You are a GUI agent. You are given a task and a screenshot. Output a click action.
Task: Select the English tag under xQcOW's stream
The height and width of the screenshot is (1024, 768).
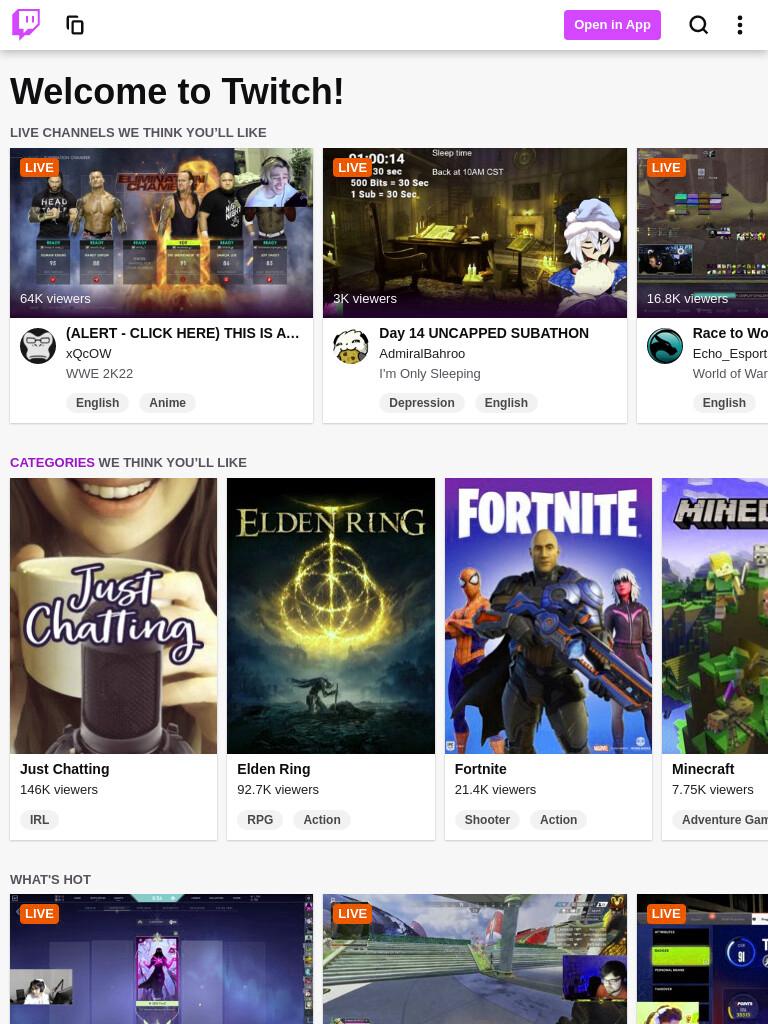(97, 403)
